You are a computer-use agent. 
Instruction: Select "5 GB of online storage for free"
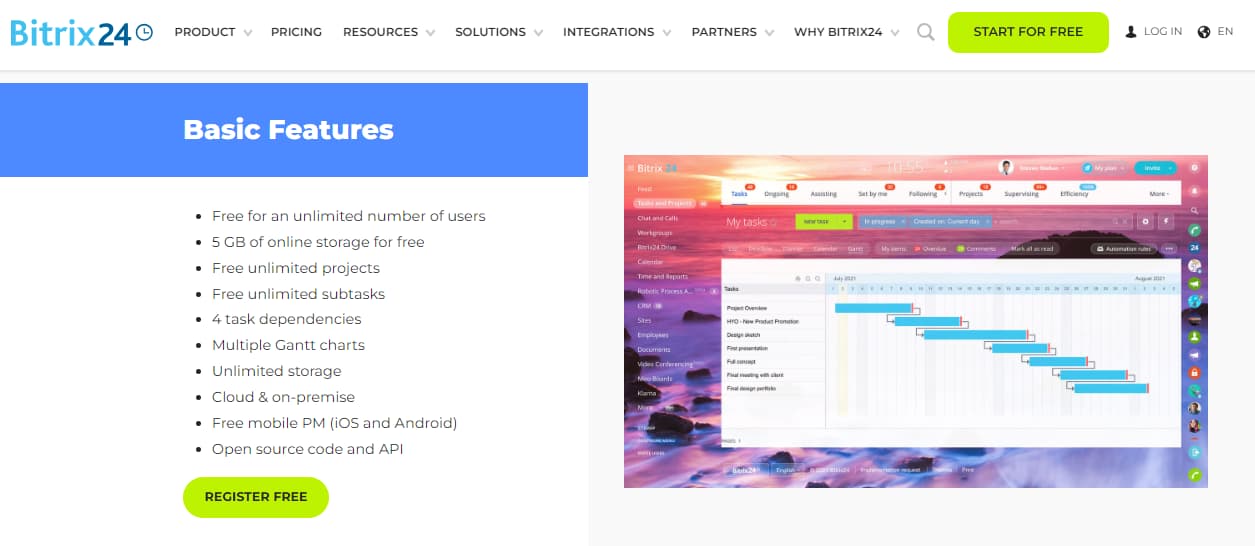click(318, 242)
